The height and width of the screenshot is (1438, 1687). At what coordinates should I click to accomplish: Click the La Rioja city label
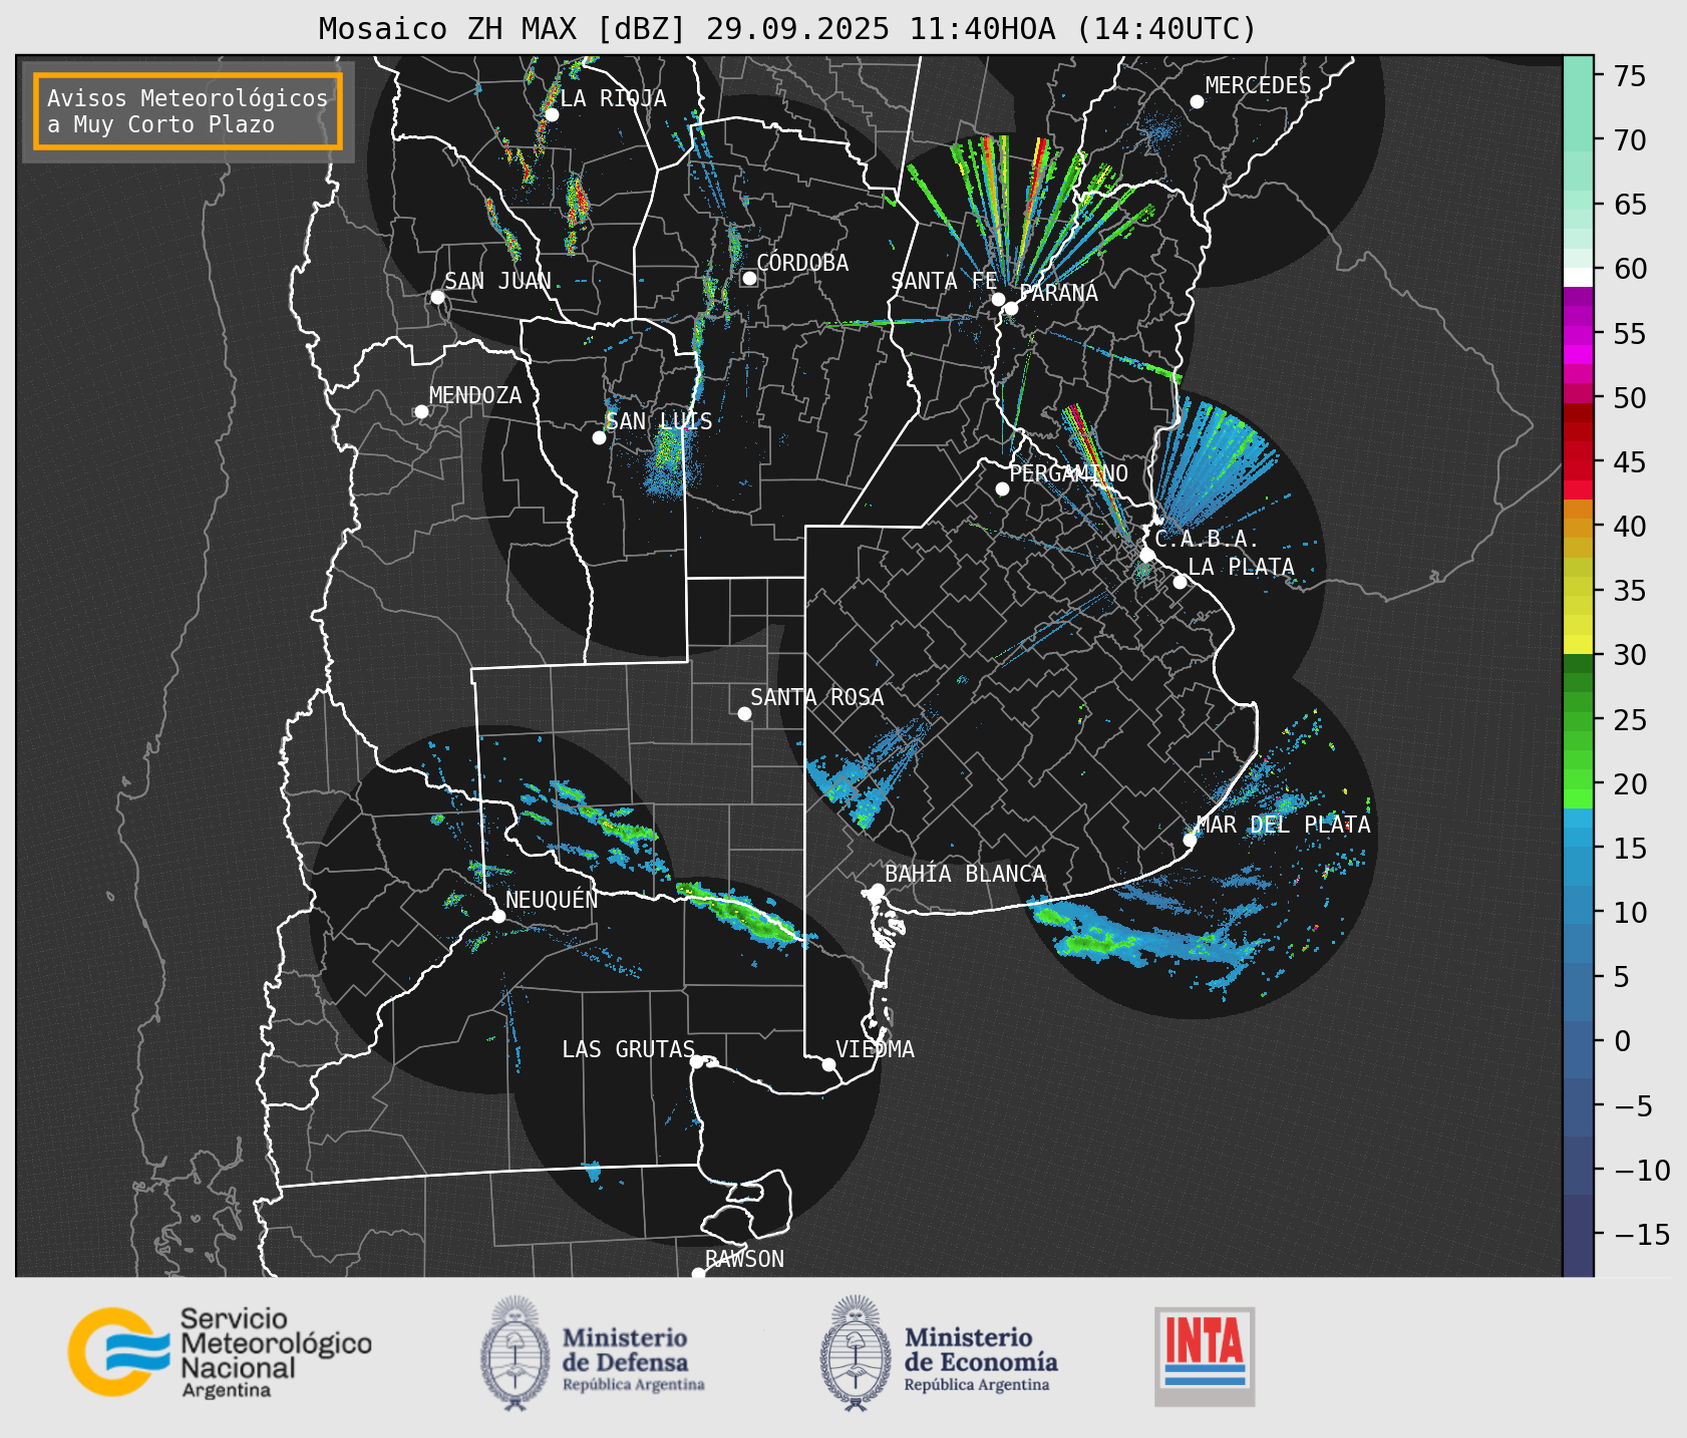[612, 98]
